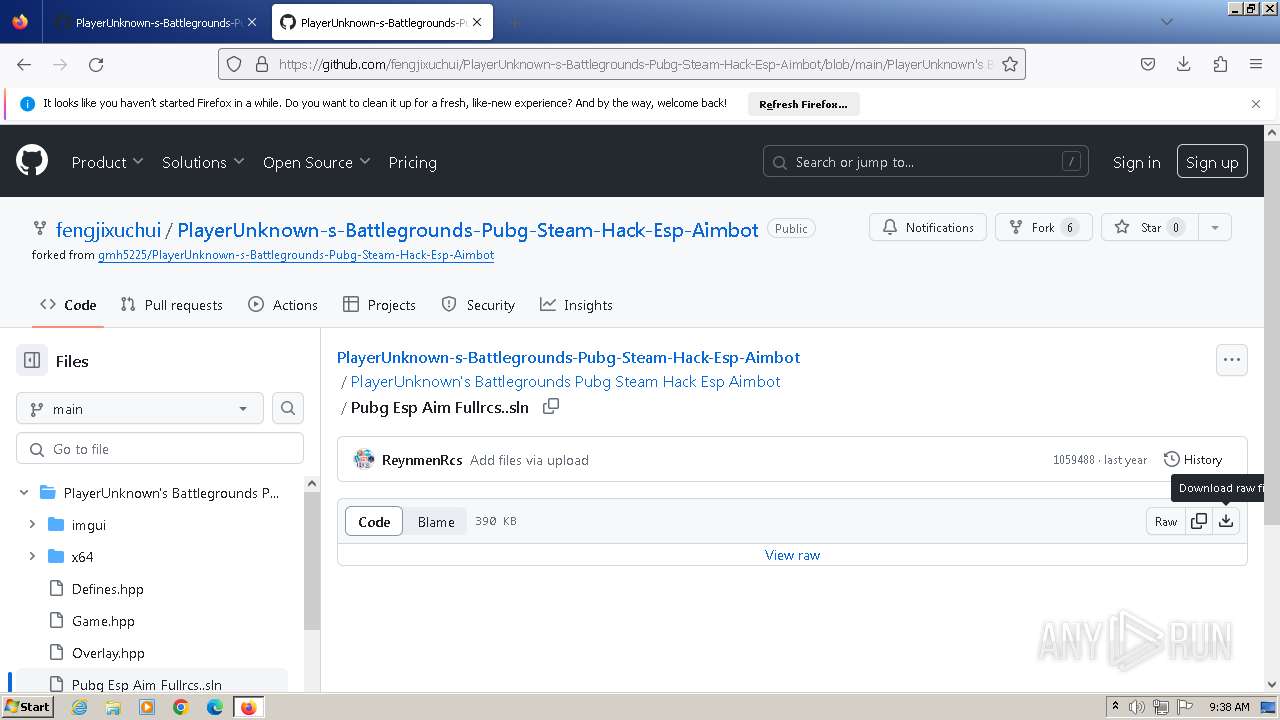
Task: Open Raw file view
Action: 1166,521
